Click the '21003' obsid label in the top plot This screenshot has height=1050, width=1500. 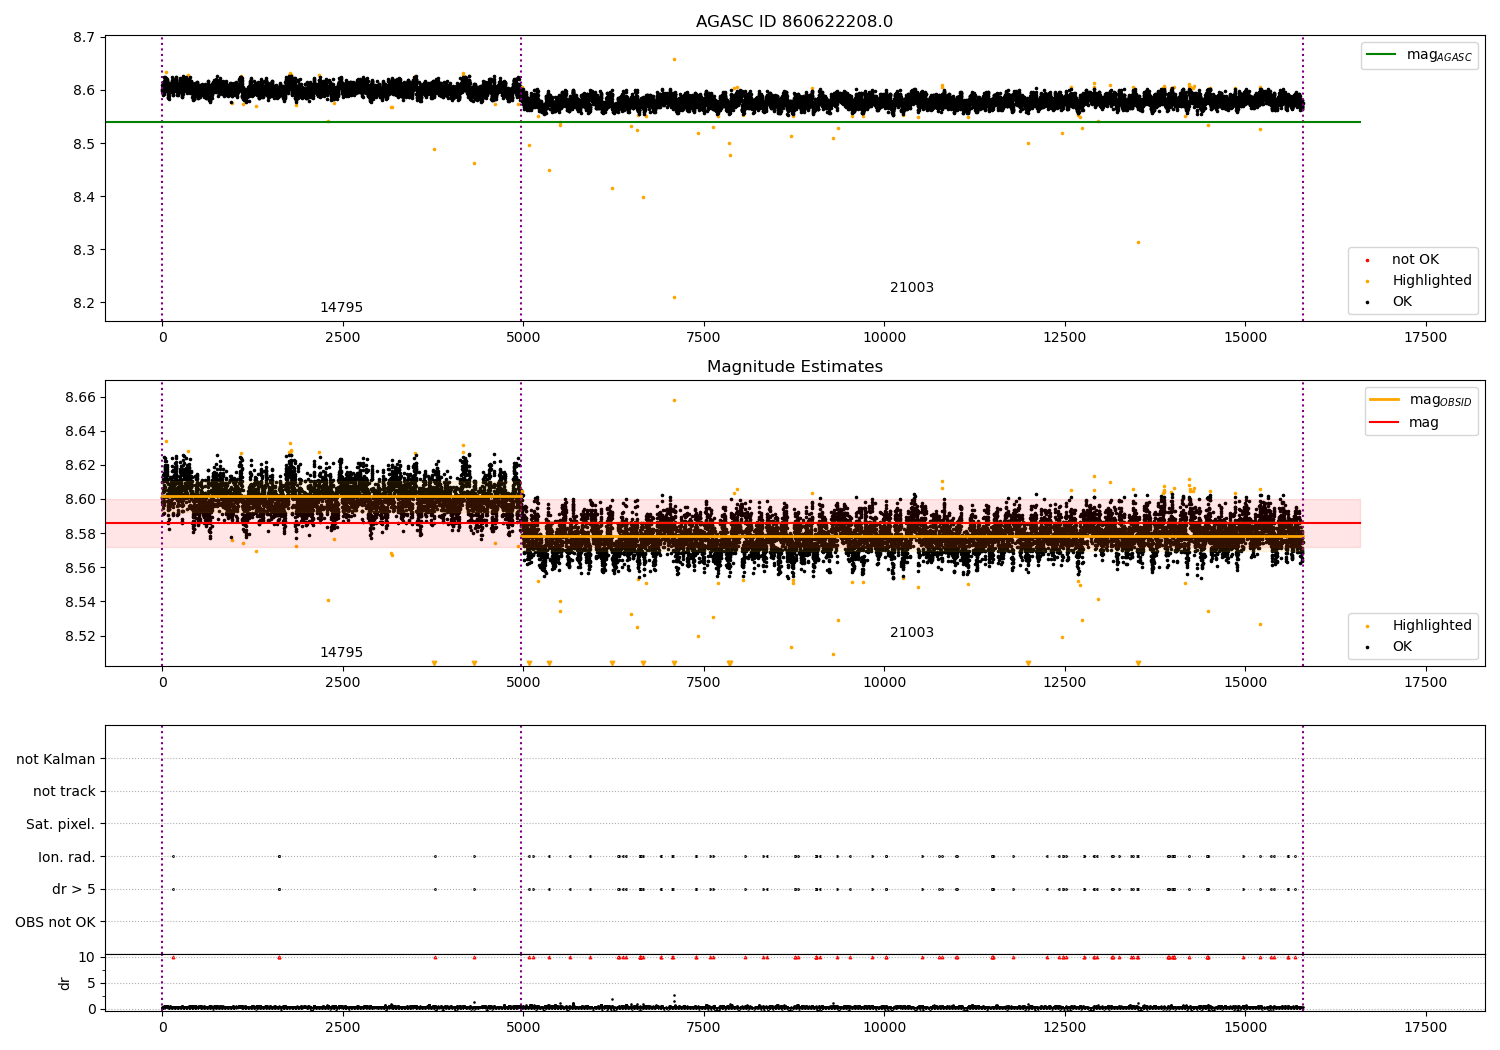point(912,288)
